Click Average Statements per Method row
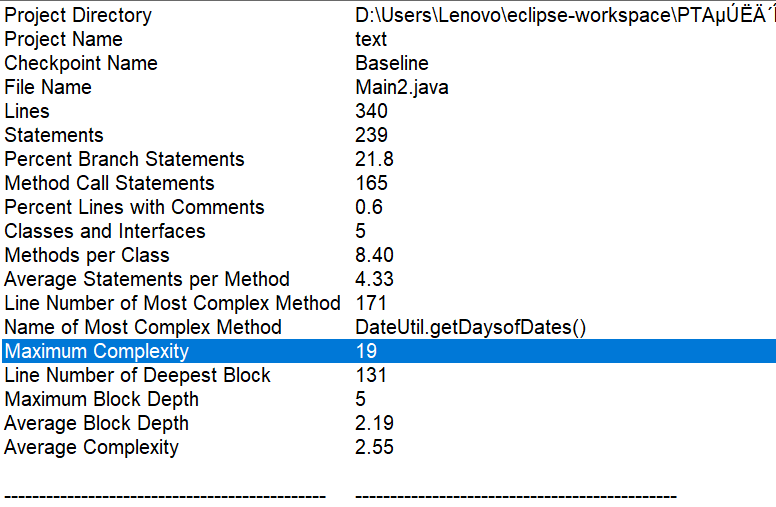776x507 pixels. [x=147, y=279]
